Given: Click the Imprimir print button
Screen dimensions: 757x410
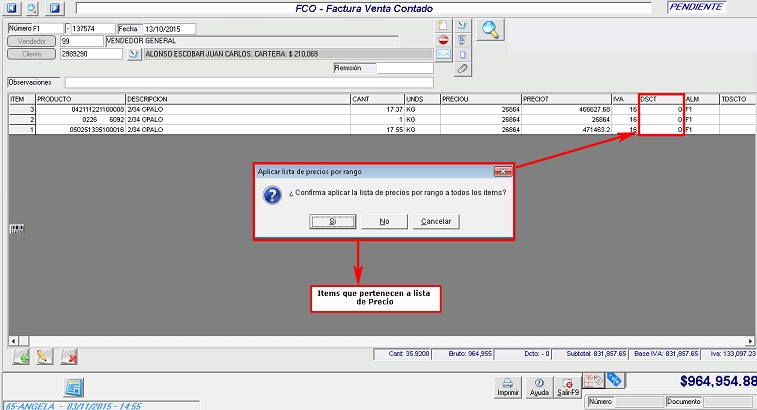Looking at the screenshot, I should [x=508, y=386].
